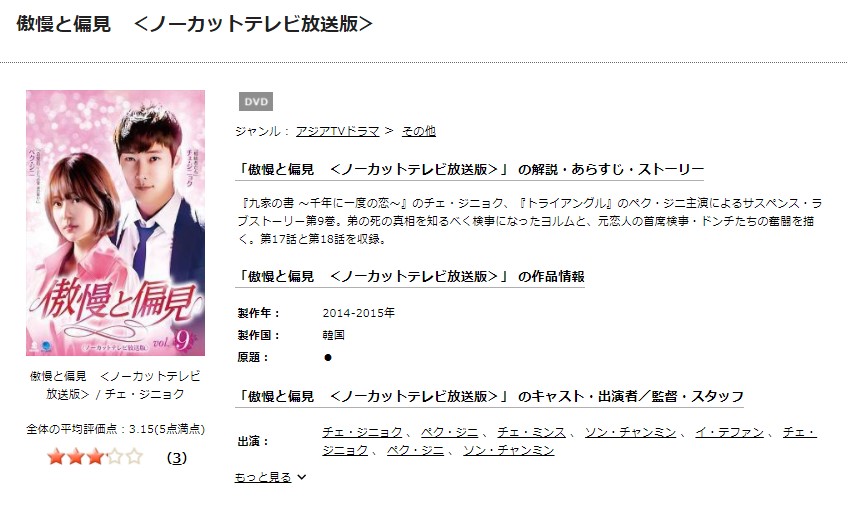This screenshot has height=506, width=848.
Task: Open the その他 genre link
Action: [419, 131]
